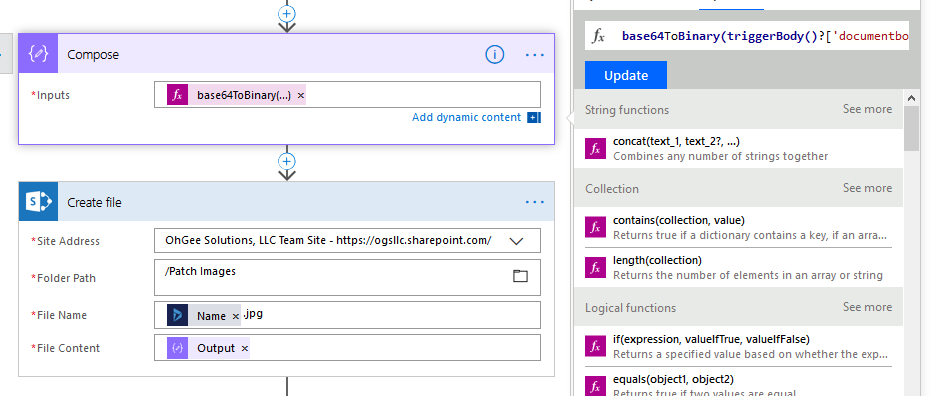Screen dimensions: 937x396
Task: Click the Compose card title
Action: coord(93,54)
